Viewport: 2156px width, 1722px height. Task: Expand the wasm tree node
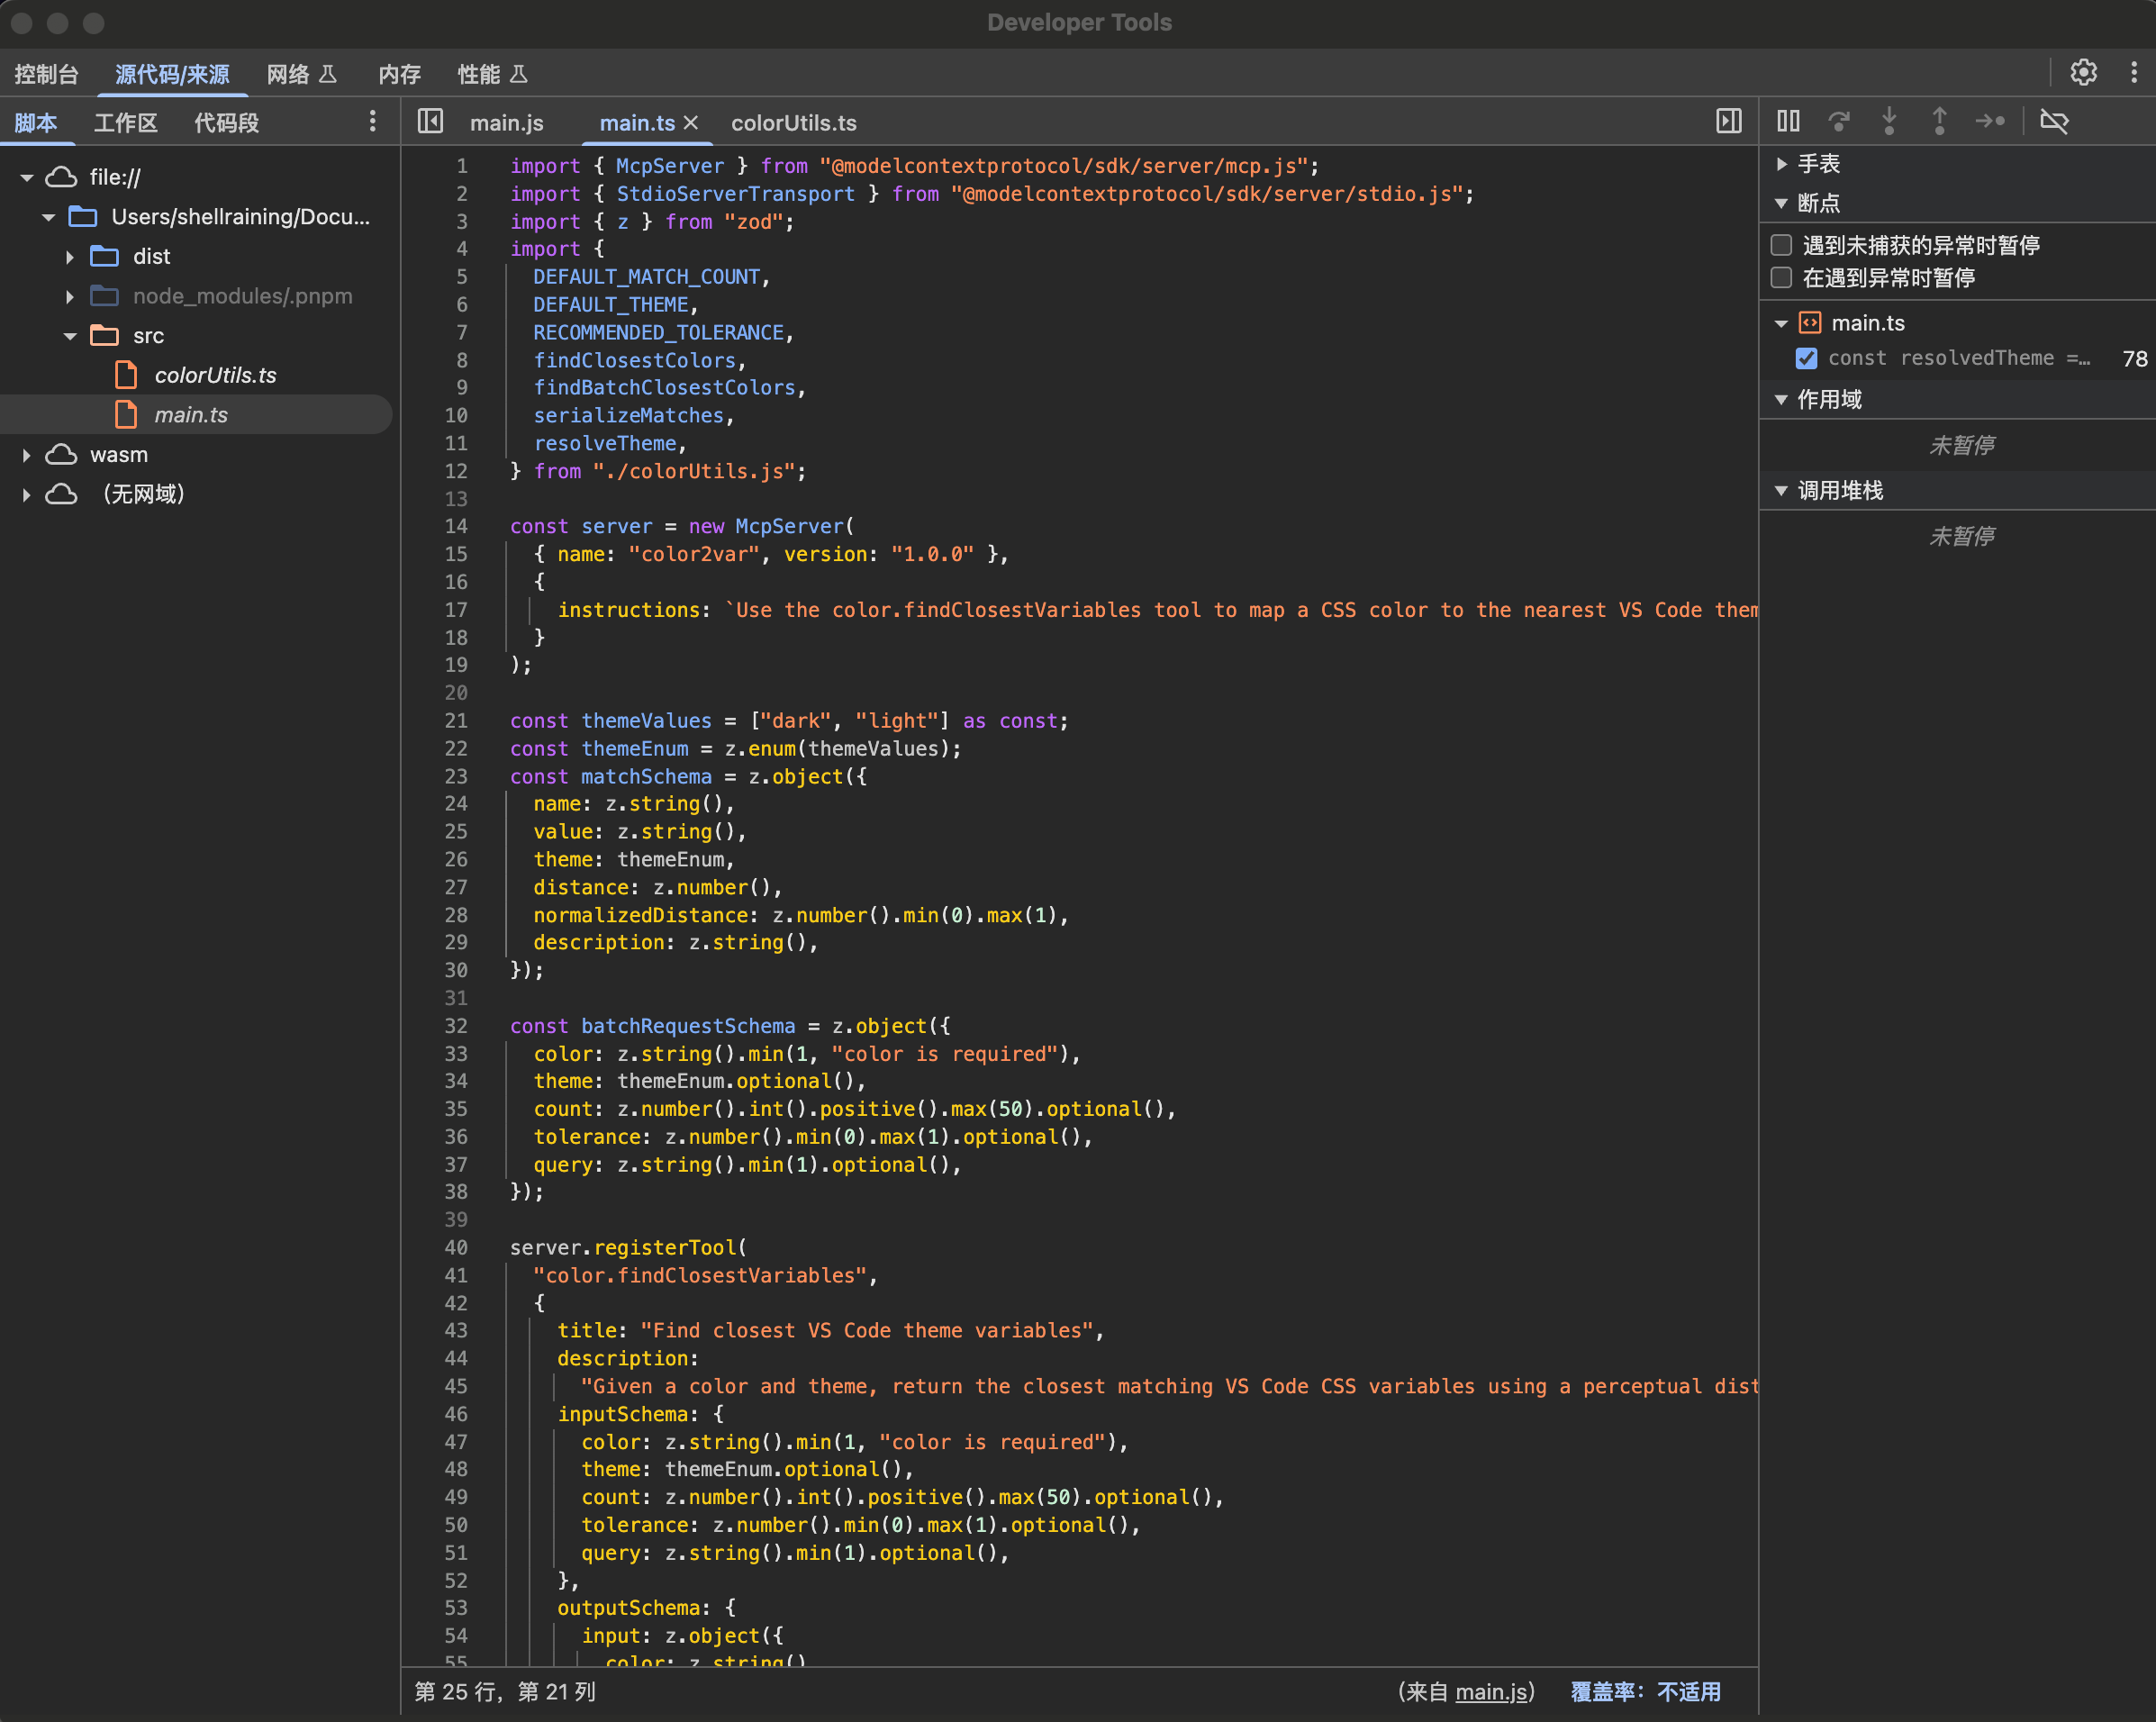click(x=27, y=455)
